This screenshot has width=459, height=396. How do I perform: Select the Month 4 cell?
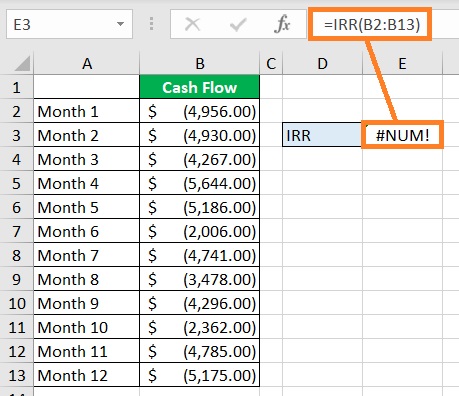86,183
